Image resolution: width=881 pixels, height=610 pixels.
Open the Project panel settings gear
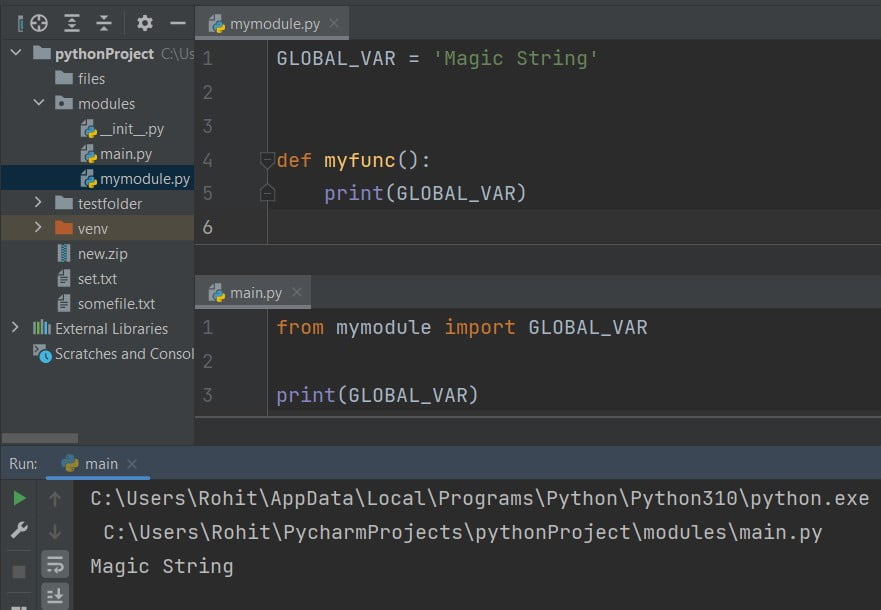[143, 22]
